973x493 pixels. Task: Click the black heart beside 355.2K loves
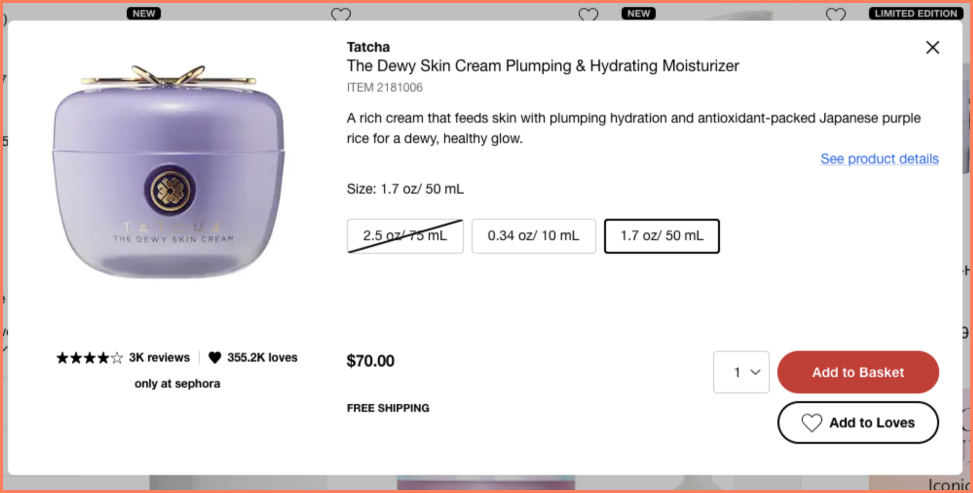coord(215,357)
